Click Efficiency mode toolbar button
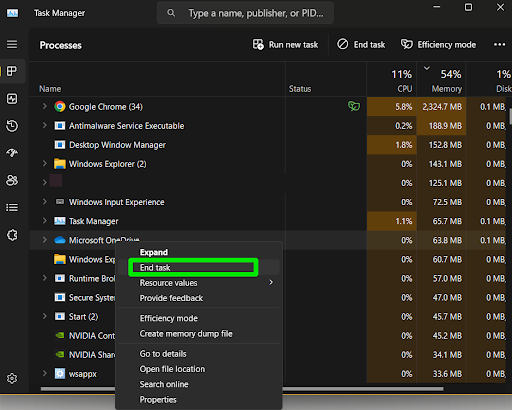 (438, 45)
